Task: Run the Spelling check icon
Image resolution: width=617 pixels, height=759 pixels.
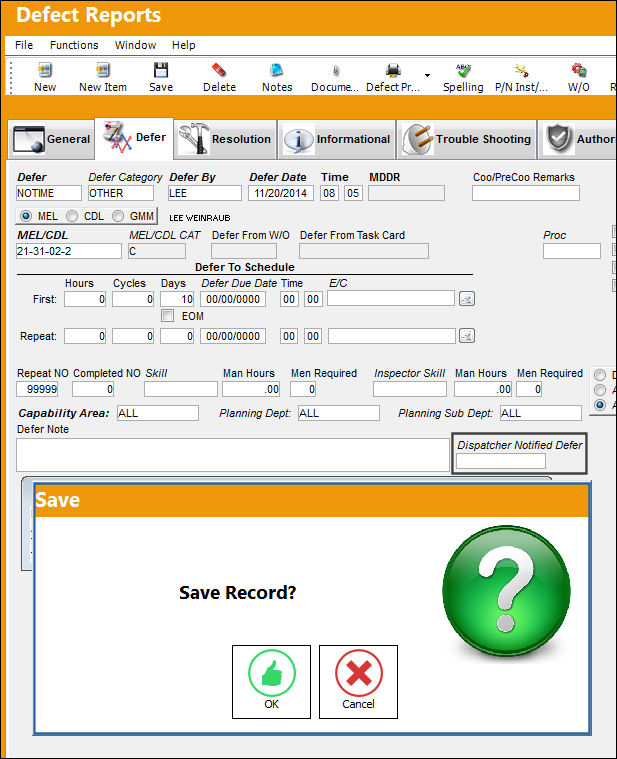Action: [x=463, y=71]
